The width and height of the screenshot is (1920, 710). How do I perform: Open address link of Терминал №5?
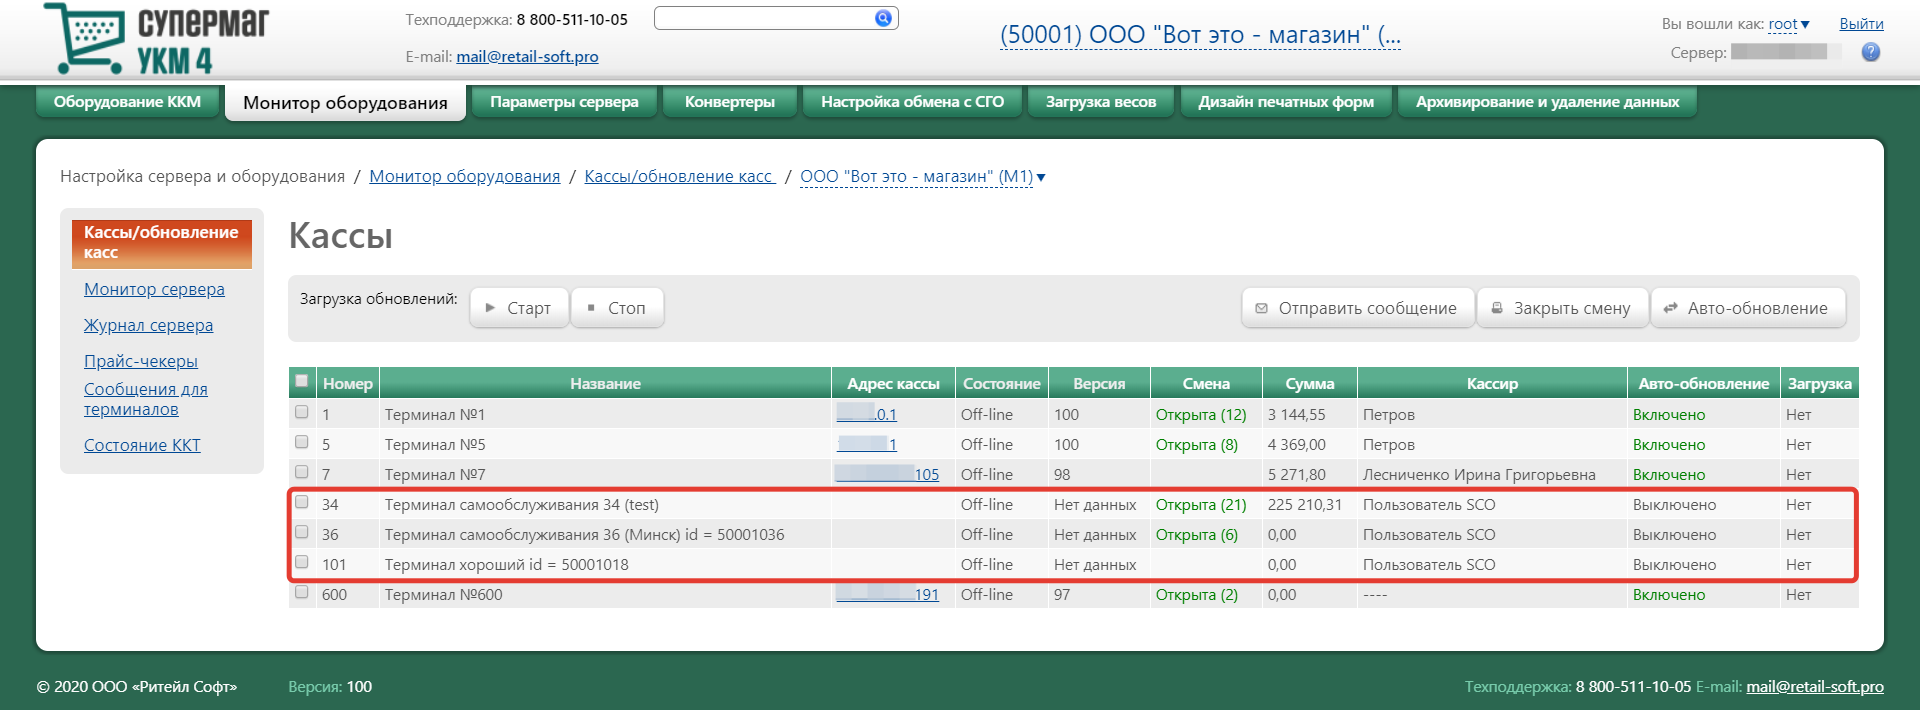click(867, 444)
